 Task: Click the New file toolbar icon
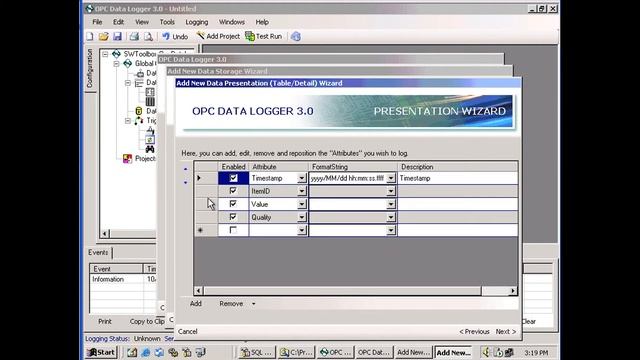click(90, 36)
